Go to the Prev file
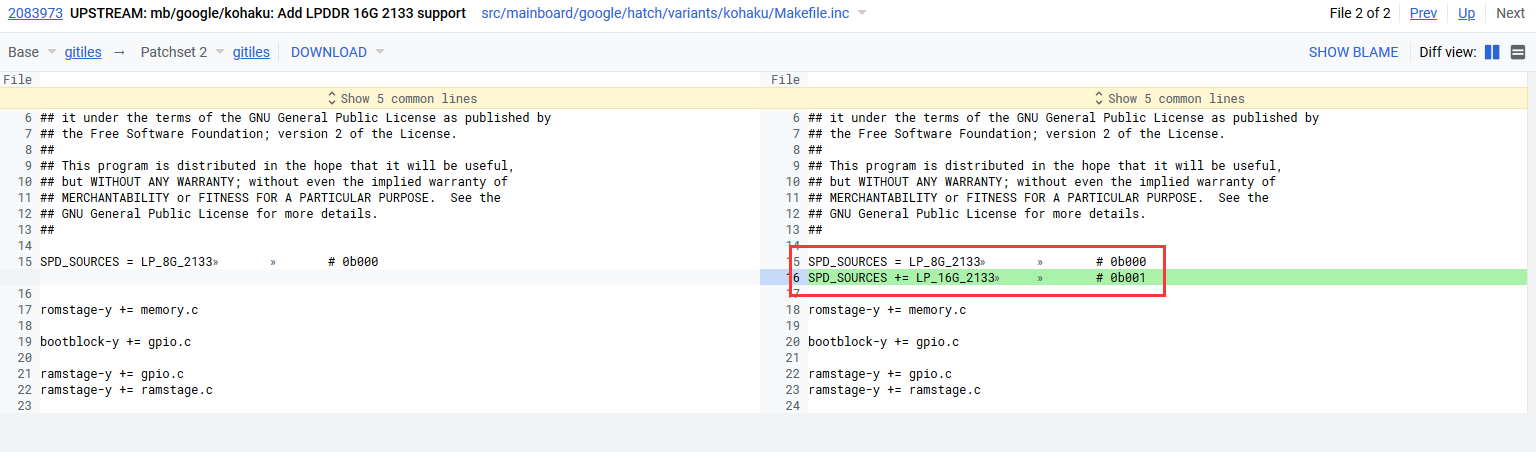The width and height of the screenshot is (1536, 452). pyautogui.click(x=1423, y=13)
